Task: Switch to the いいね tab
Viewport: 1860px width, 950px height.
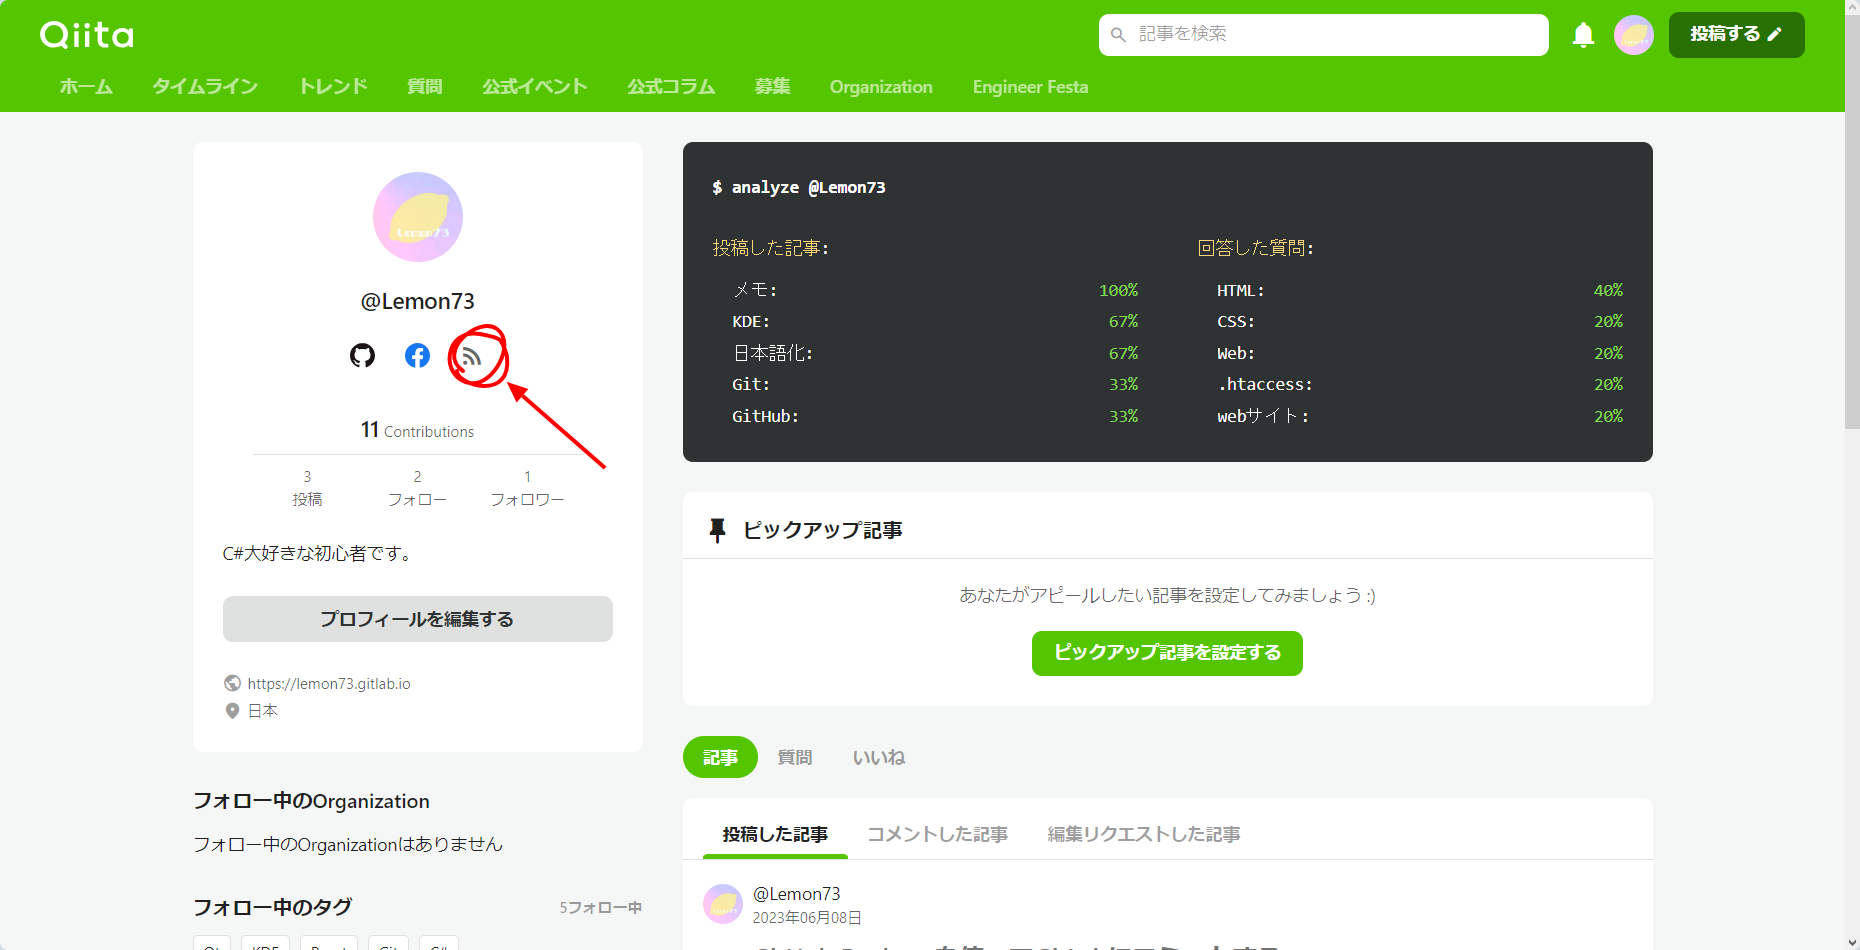Action: pyautogui.click(x=879, y=757)
